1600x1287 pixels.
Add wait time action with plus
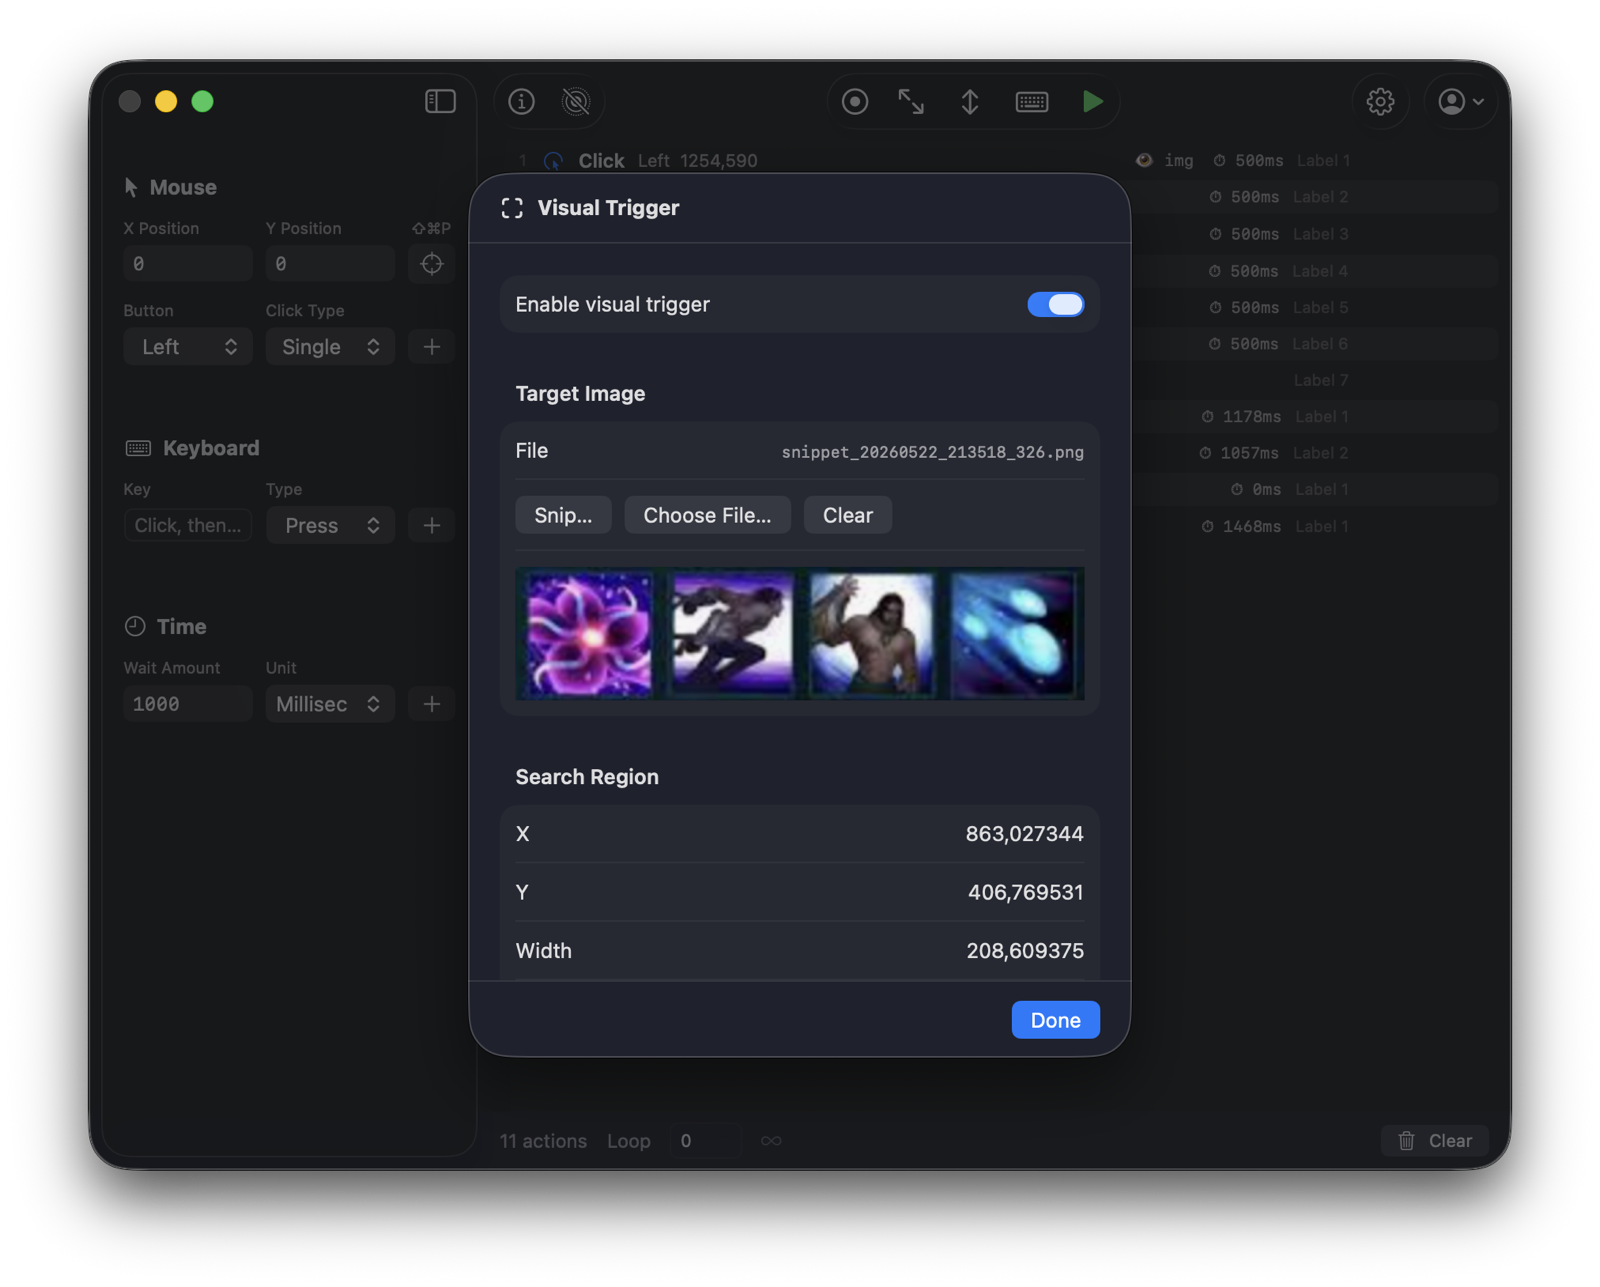click(432, 704)
